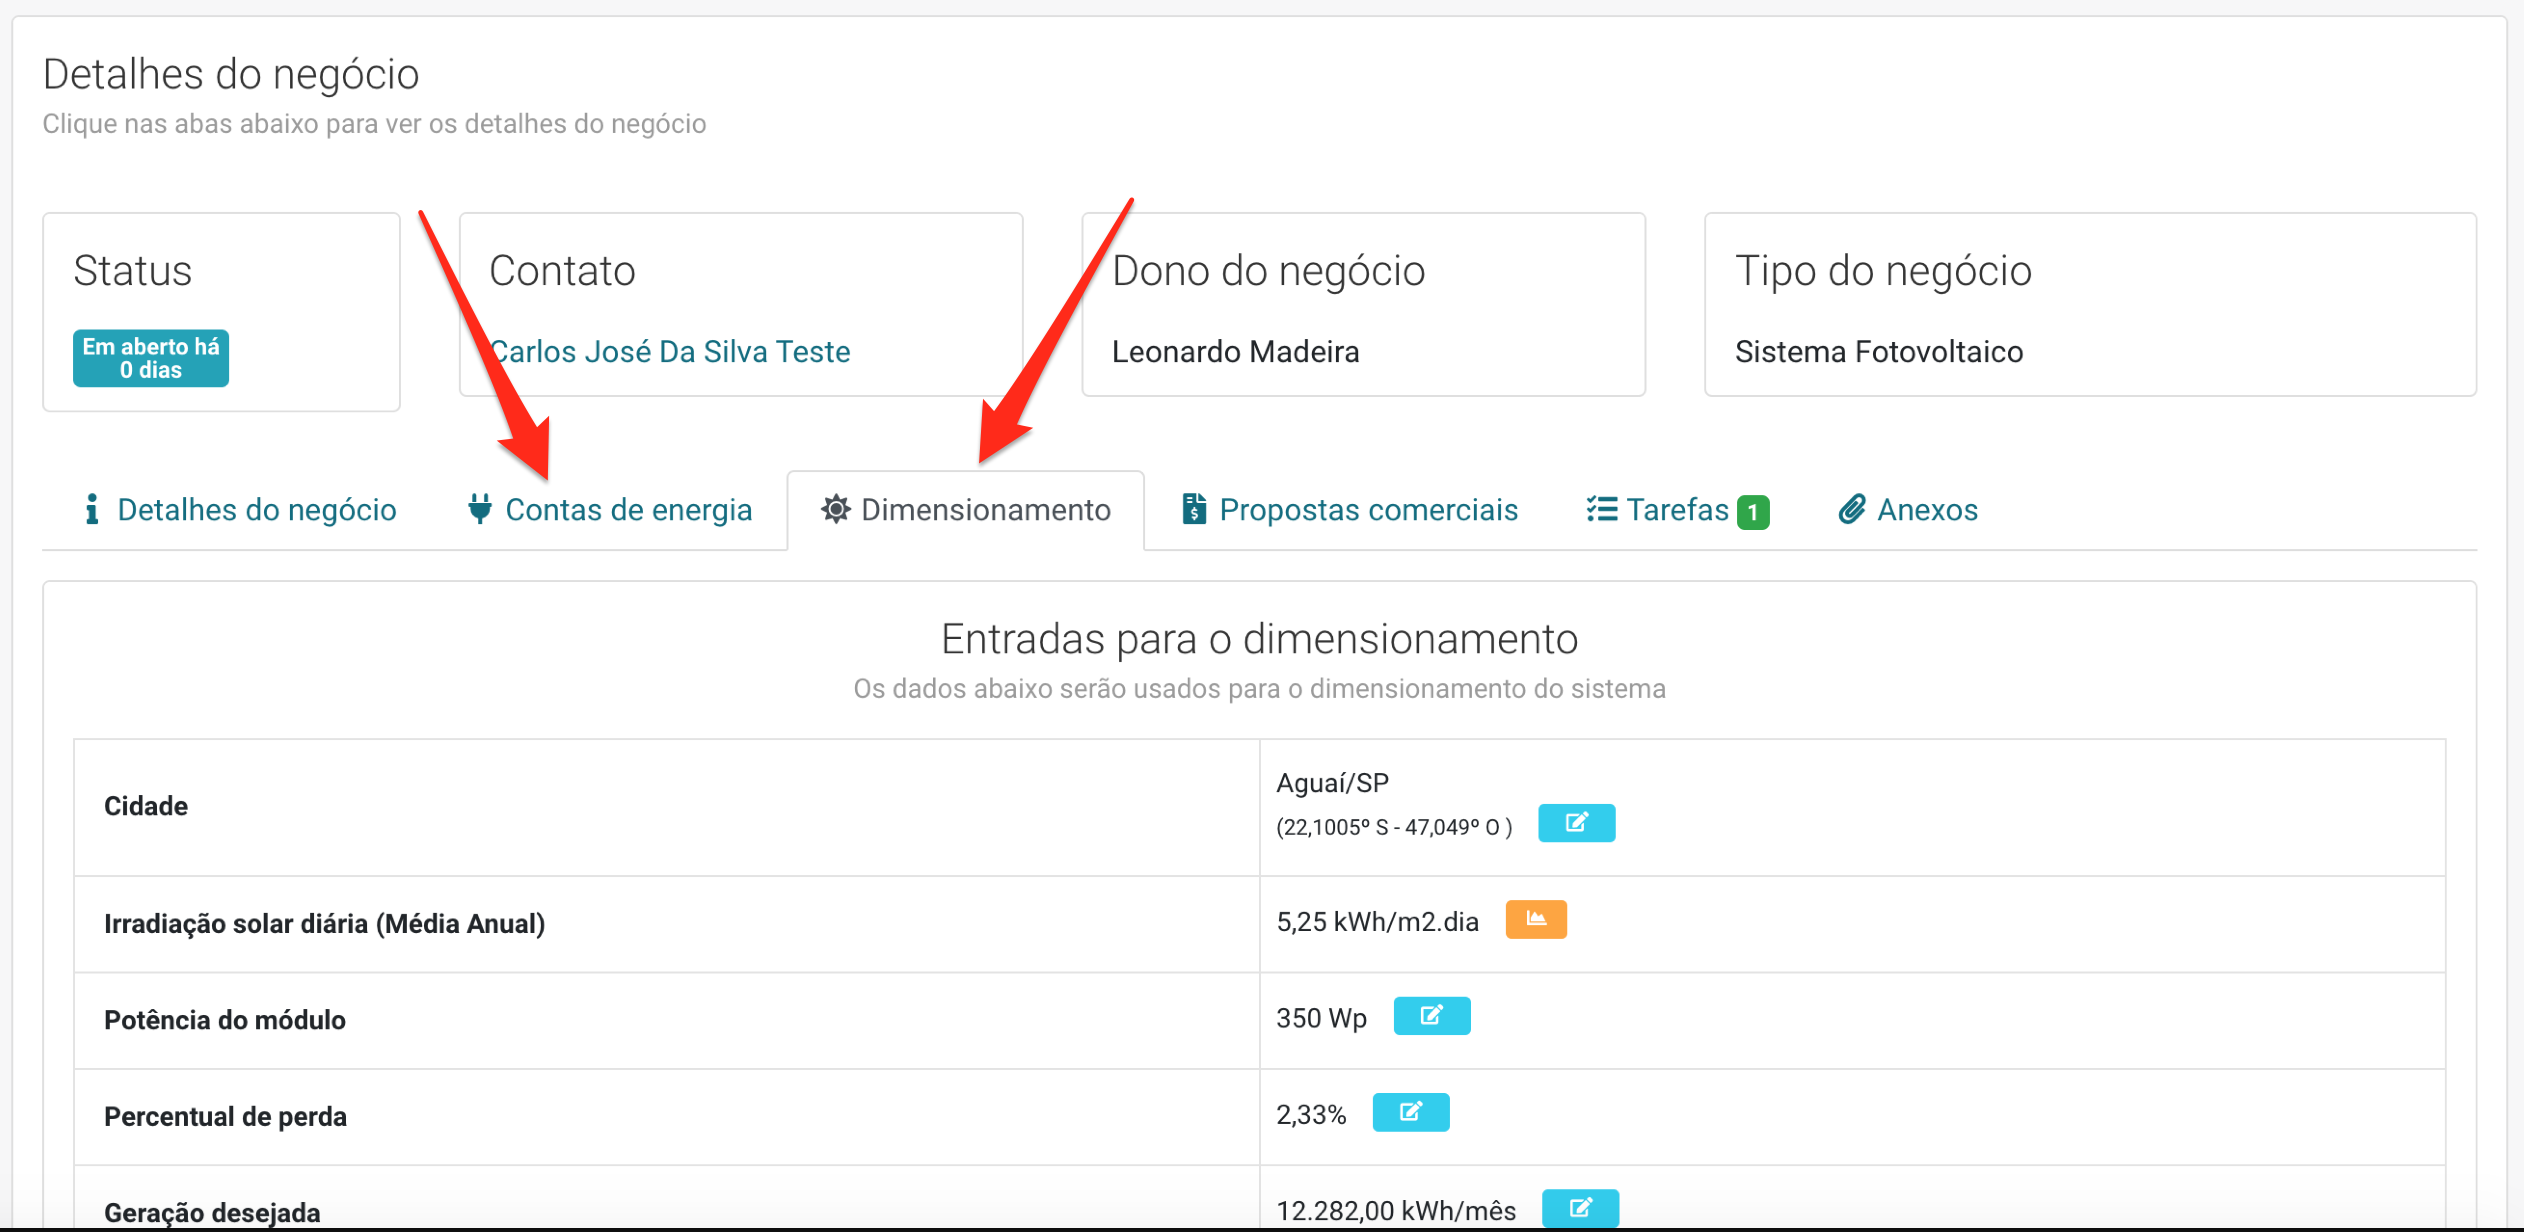Edit the Cidade value with pencil button
The width and height of the screenshot is (2524, 1232).
coord(1576,823)
